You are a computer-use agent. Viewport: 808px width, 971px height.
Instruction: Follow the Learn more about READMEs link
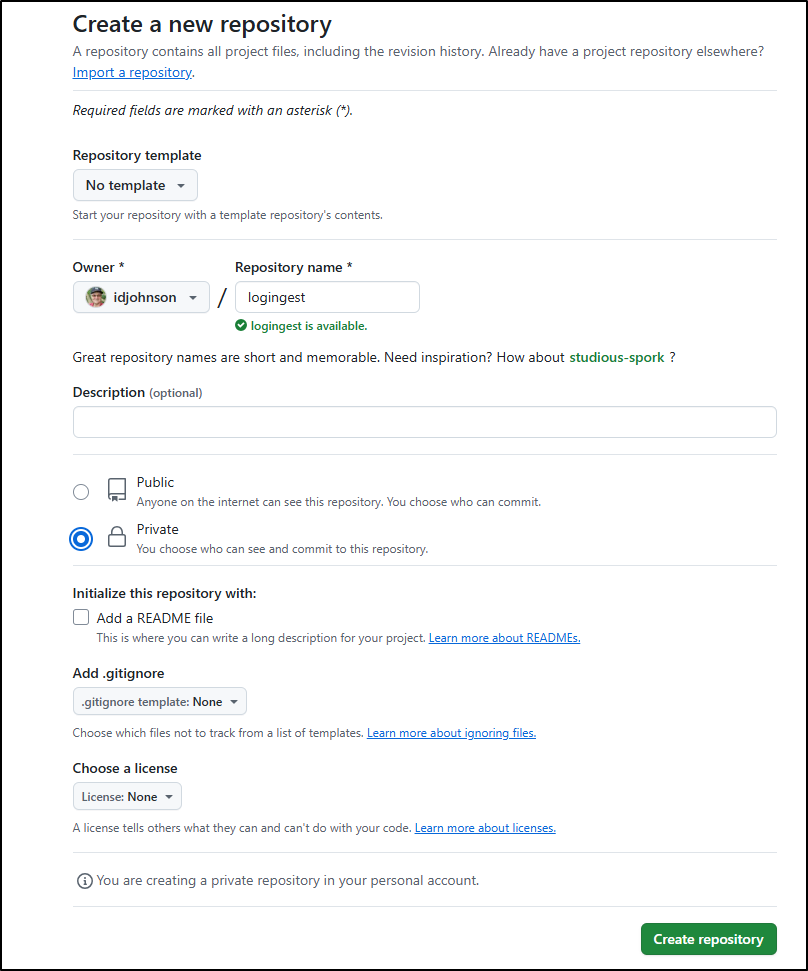pos(505,638)
